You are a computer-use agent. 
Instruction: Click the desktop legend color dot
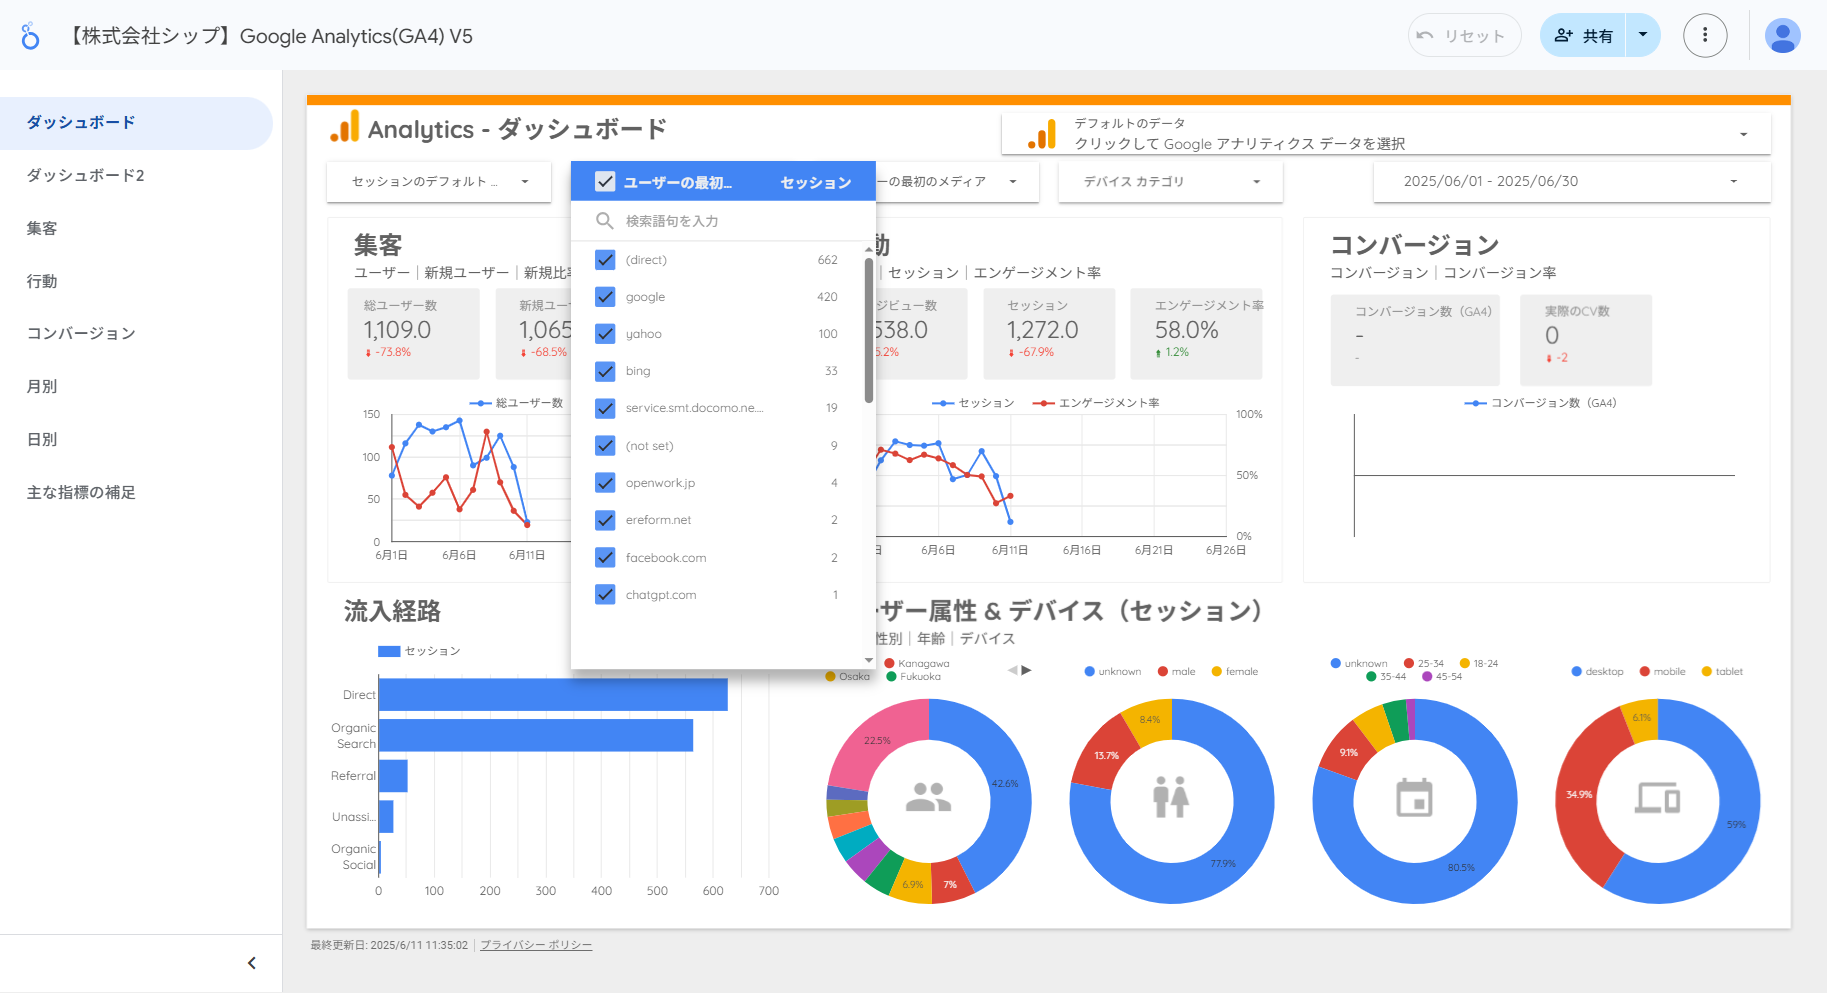(1577, 672)
